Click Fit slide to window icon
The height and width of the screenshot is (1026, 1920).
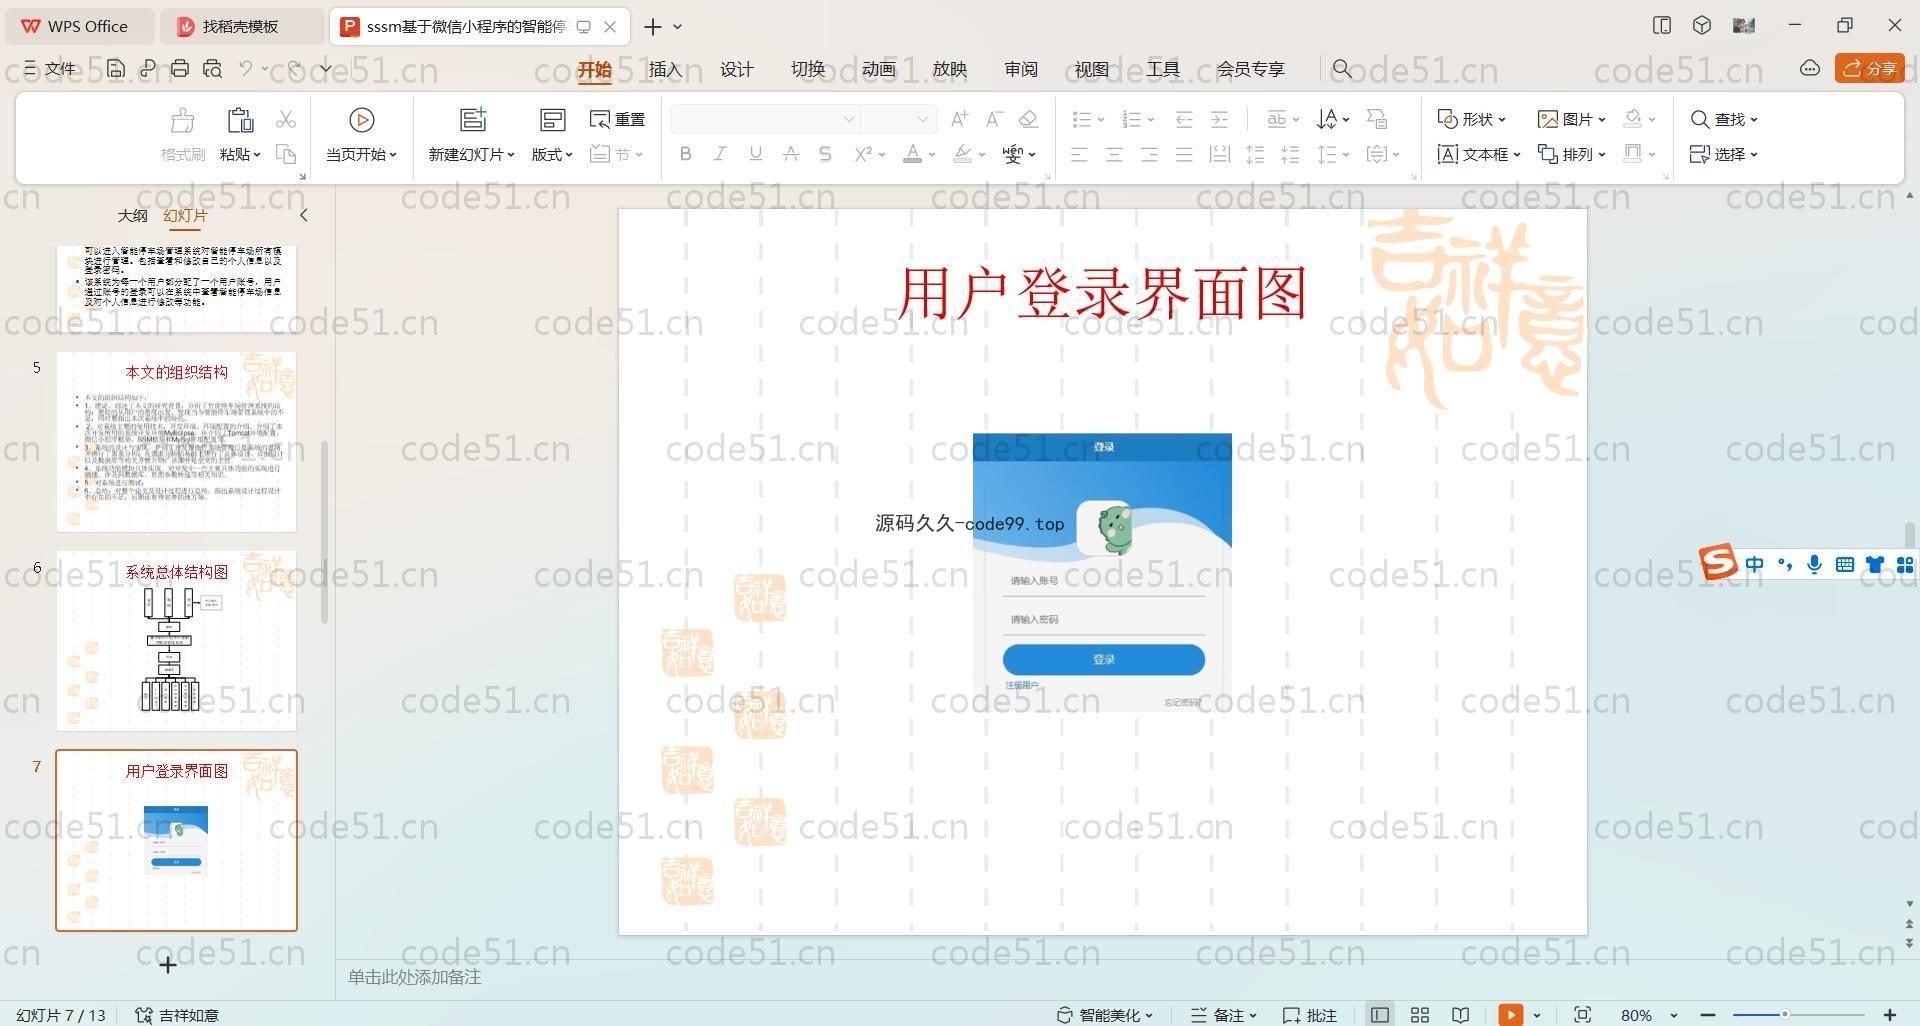(1582, 1015)
